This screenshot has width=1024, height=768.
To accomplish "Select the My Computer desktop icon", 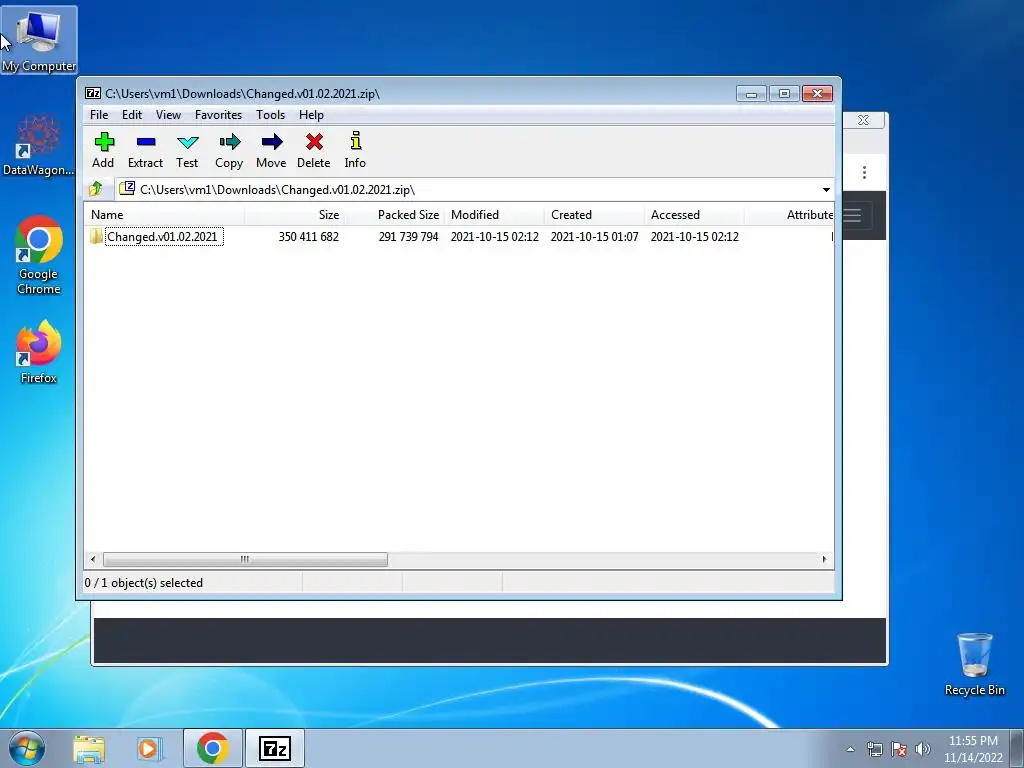I will [x=39, y=41].
